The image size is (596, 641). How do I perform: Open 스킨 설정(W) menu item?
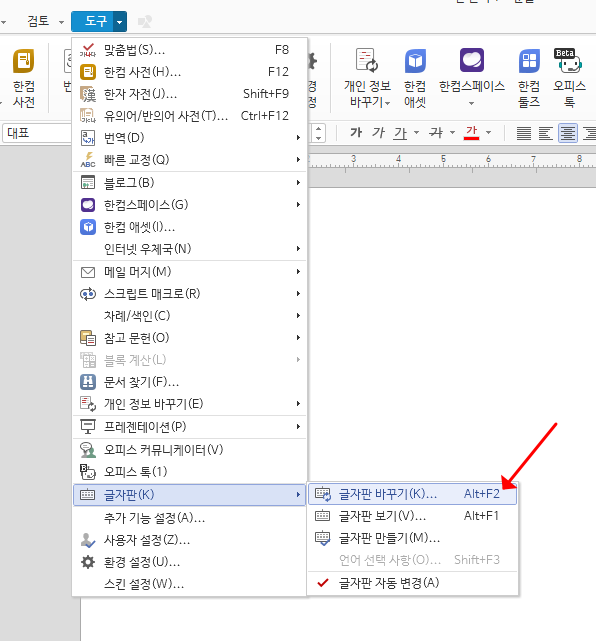tap(189, 584)
